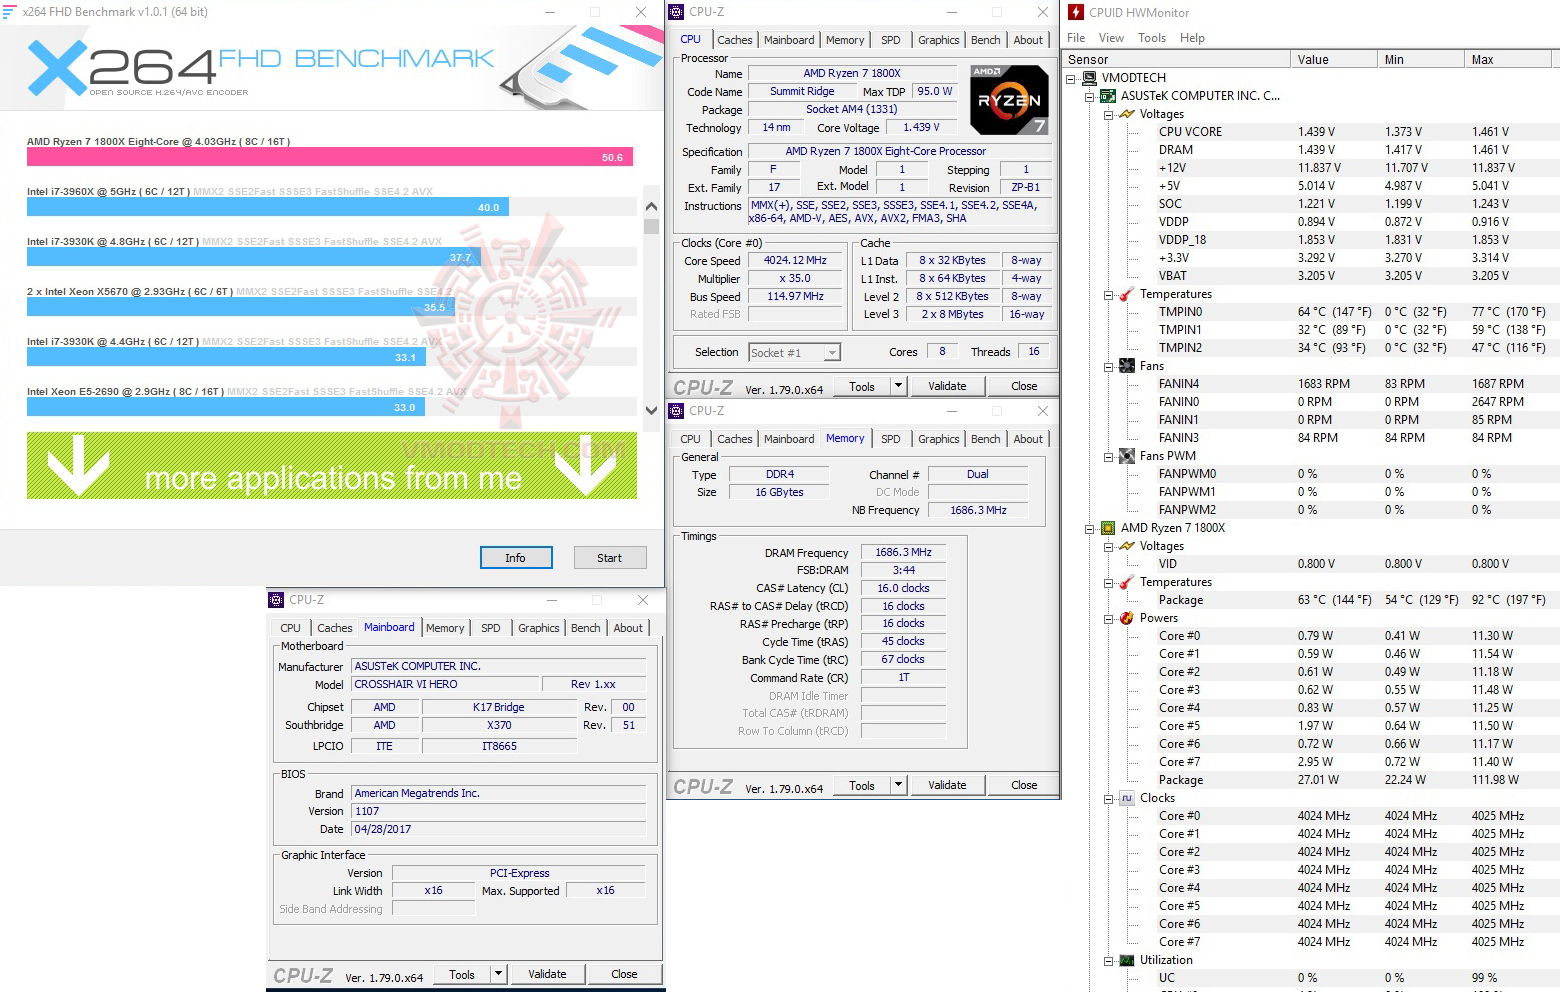
Task: Click Tools button in the CPU-Z processor window
Action: [862, 386]
